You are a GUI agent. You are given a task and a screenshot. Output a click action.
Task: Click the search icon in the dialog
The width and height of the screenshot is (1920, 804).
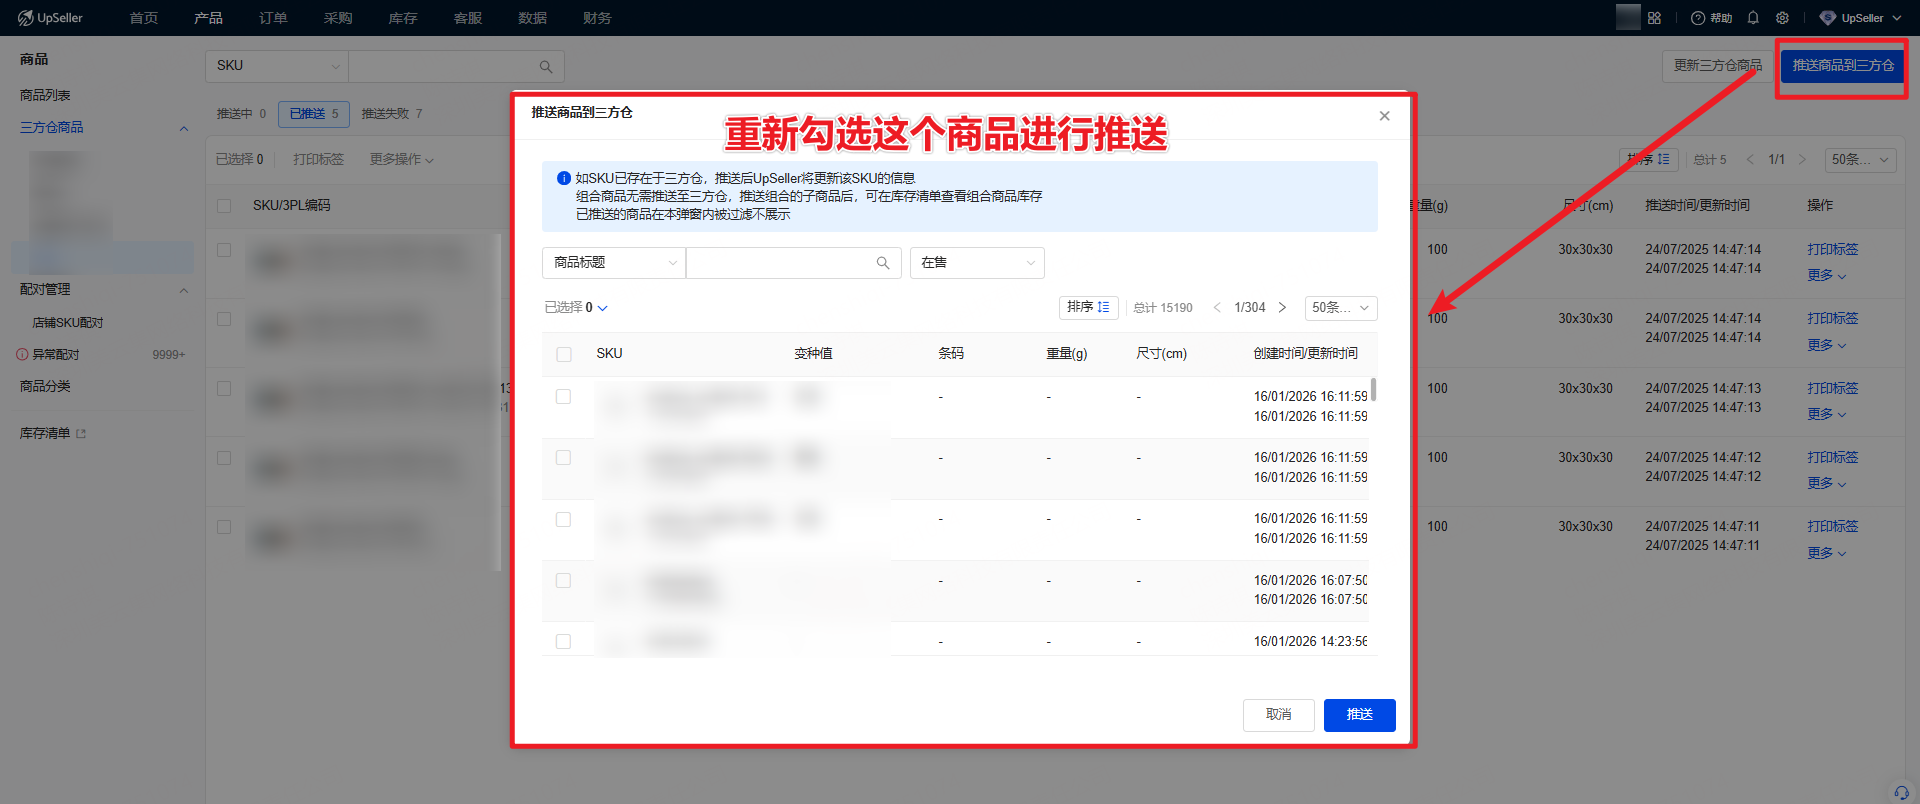(x=882, y=263)
